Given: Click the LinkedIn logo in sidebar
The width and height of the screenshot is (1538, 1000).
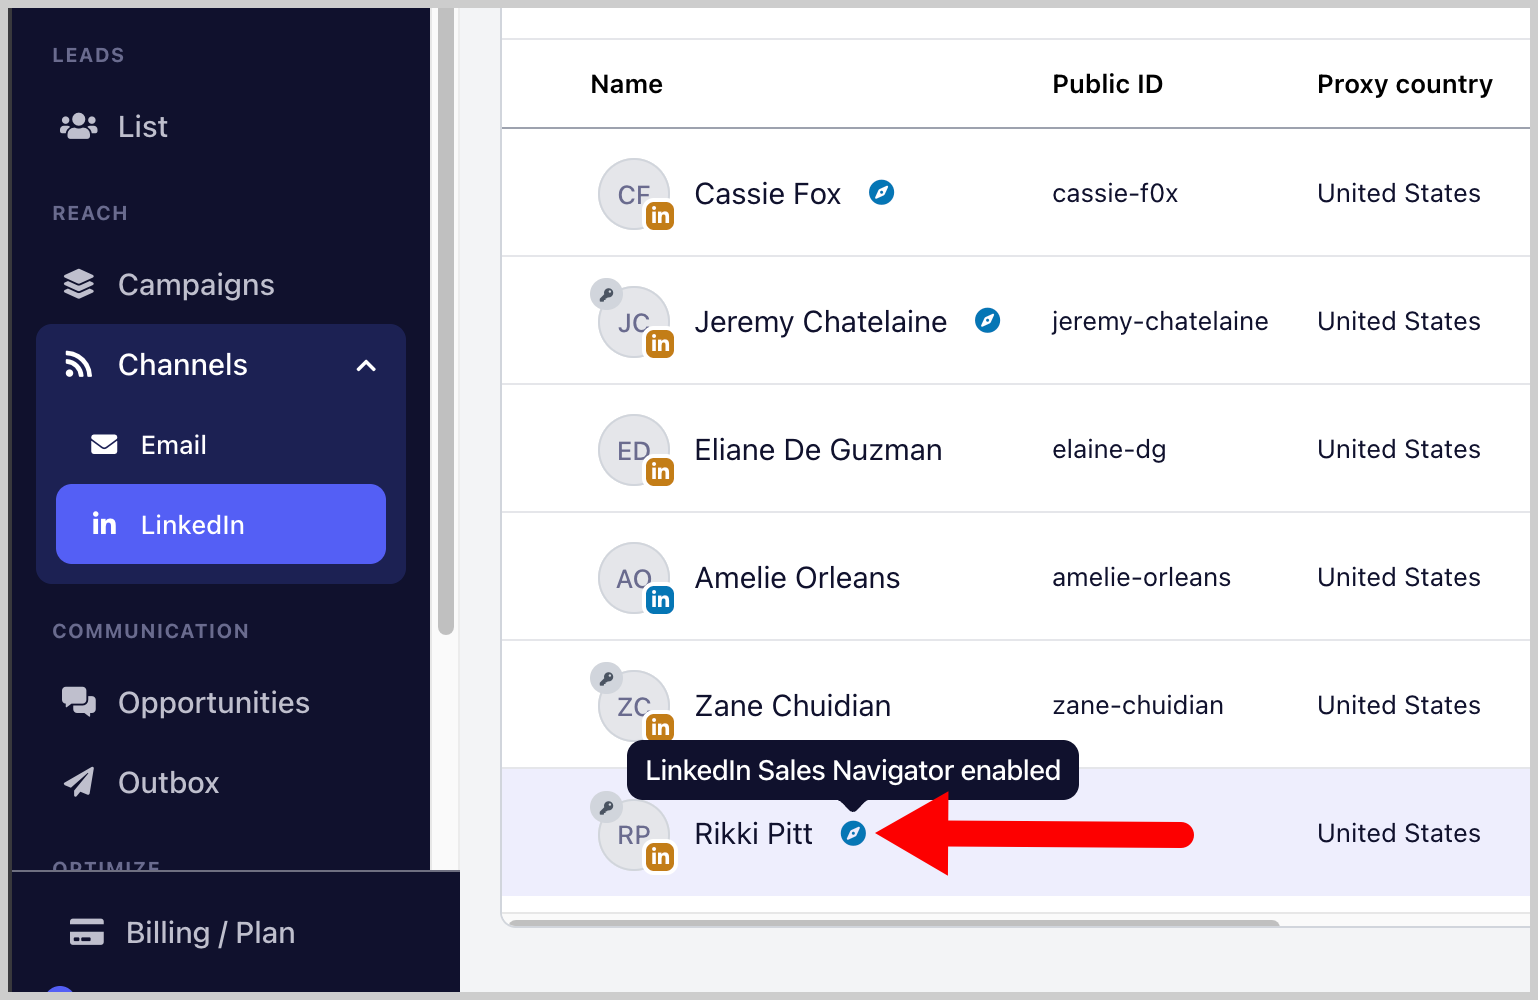Looking at the screenshot, I should click(x=104, y=523).
